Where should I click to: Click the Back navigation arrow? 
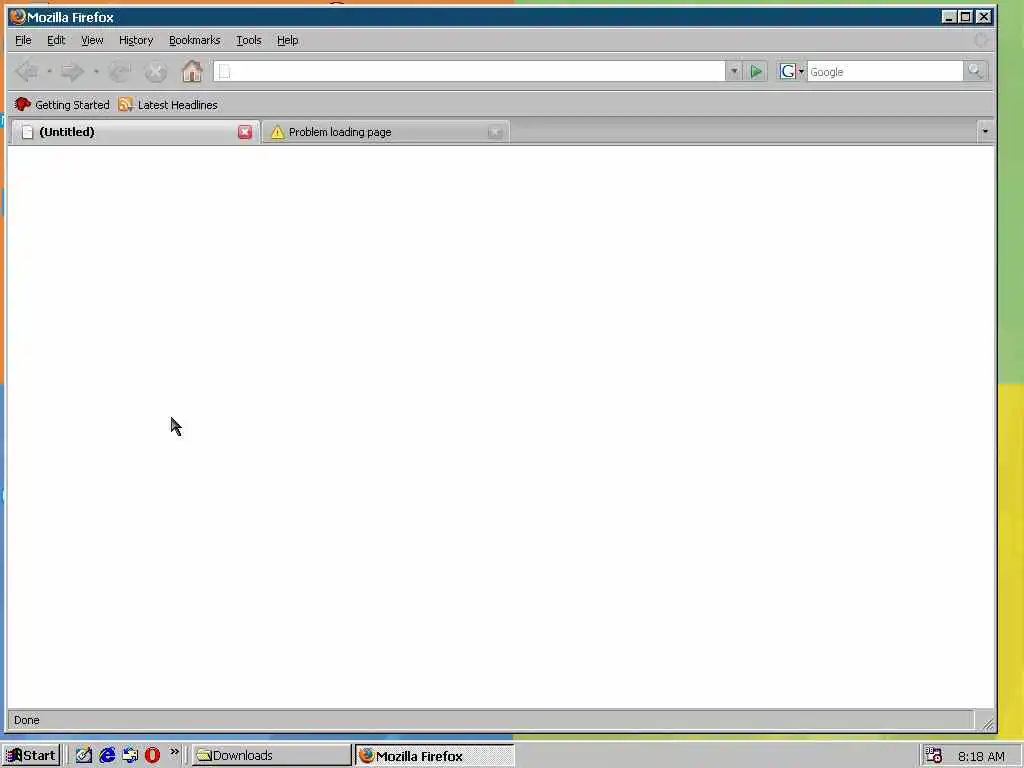point(27,71)
